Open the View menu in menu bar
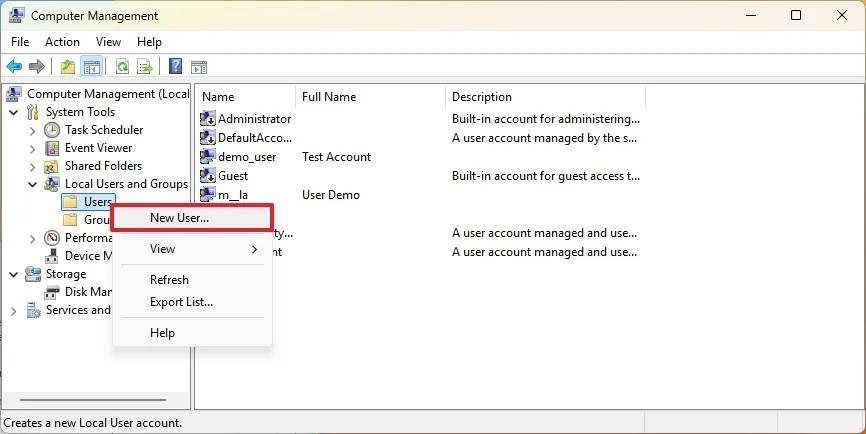This screenshot has width=866, height=434. [x=108, y=42]
